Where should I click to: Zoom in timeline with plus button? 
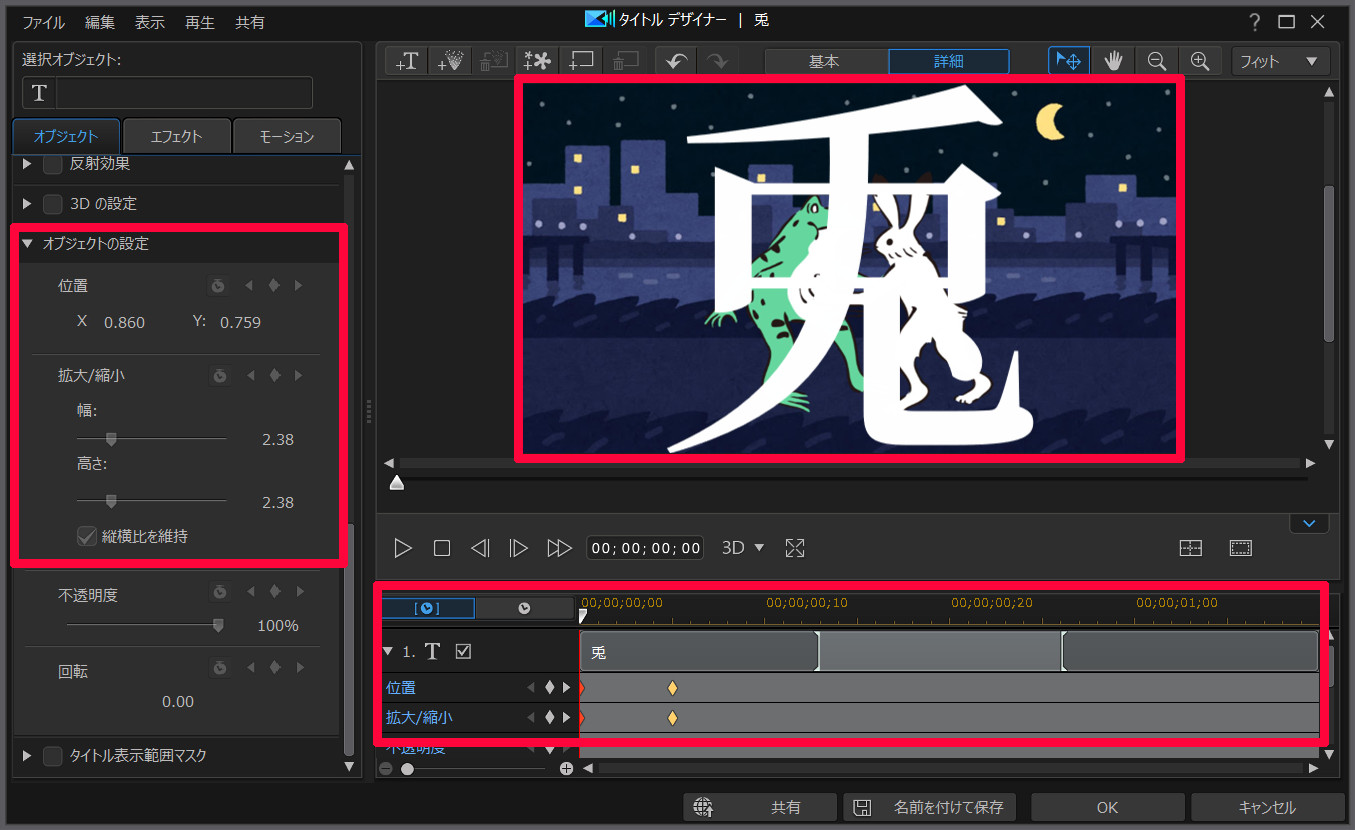coord(566,769)
